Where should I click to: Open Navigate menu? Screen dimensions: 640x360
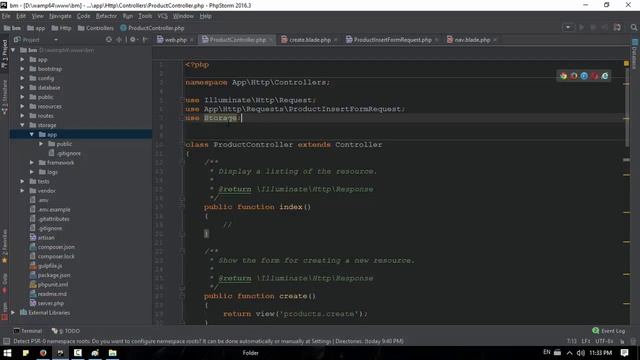[60, 16]
